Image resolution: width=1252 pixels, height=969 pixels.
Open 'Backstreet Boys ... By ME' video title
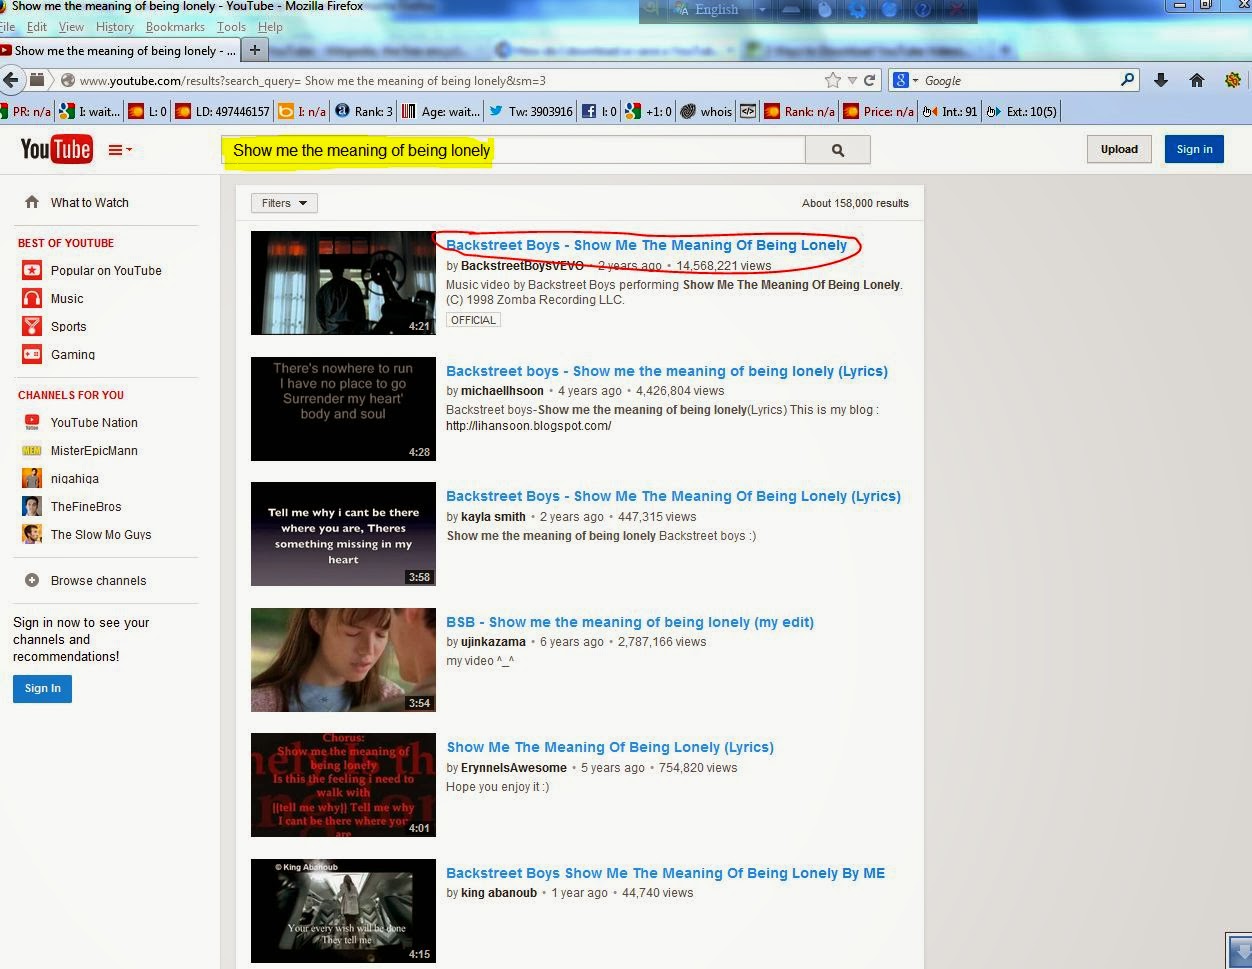pos(665,873)
